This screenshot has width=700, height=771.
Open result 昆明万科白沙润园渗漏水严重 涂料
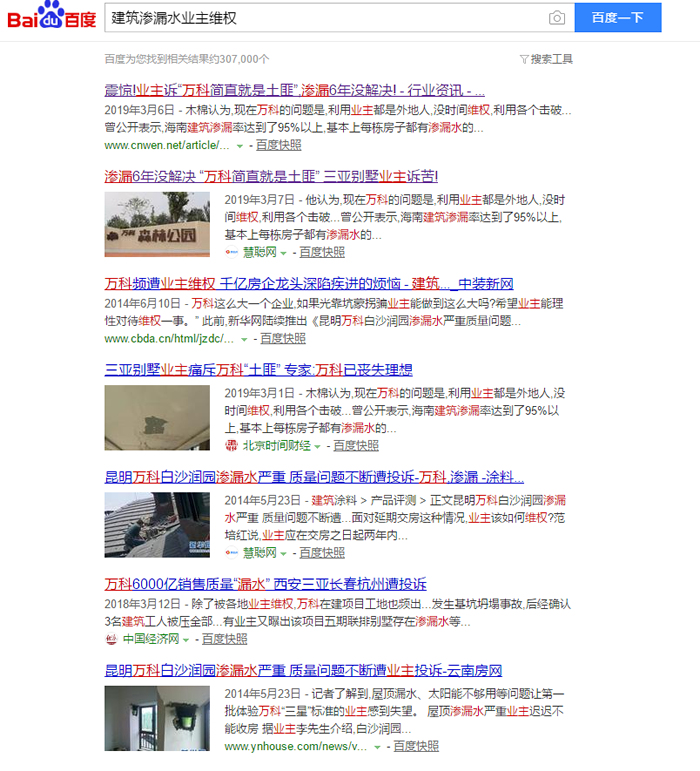[x=314, y=477]
